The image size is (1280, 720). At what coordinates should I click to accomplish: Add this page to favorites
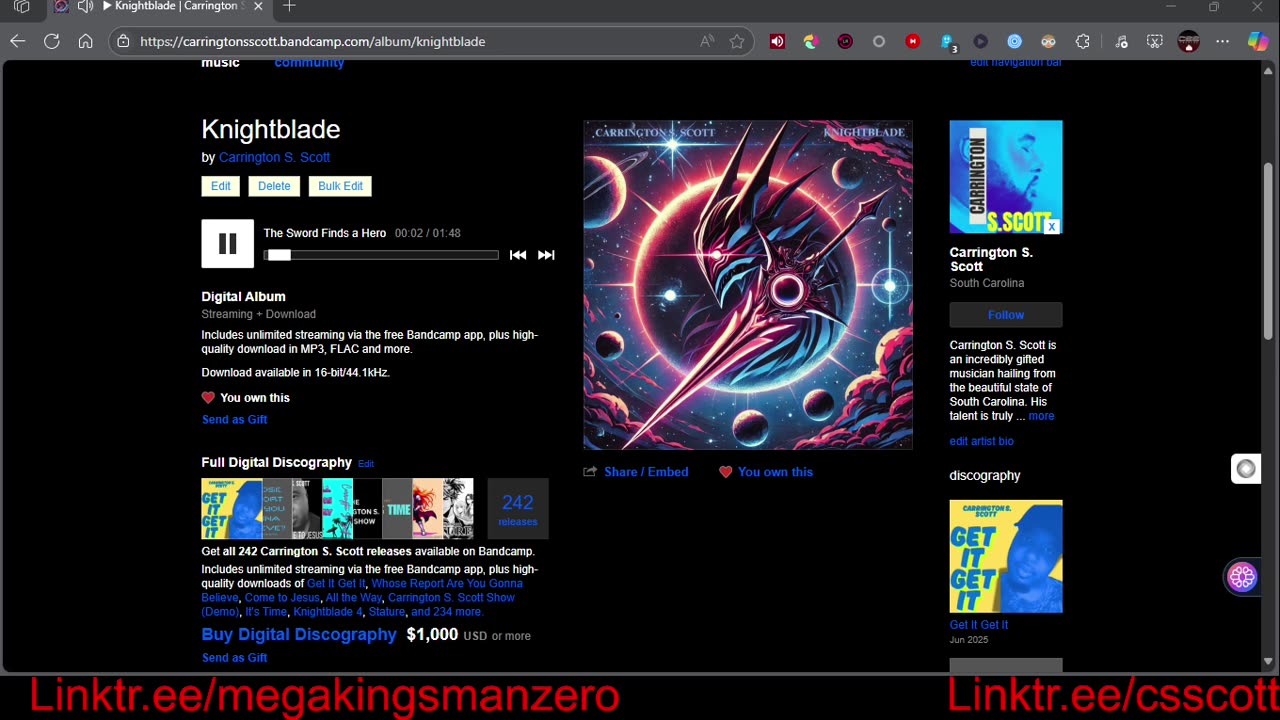(737, 41)
